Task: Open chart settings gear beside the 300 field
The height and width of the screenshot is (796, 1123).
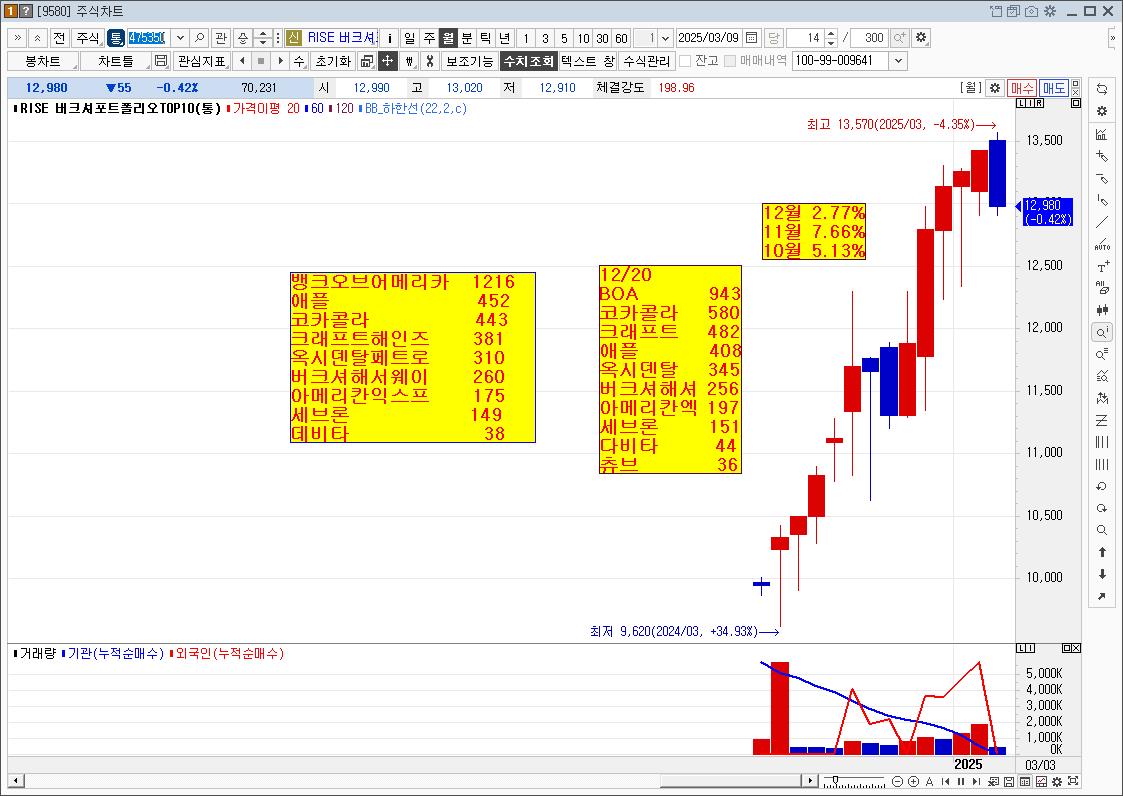Action: point(921,38)
